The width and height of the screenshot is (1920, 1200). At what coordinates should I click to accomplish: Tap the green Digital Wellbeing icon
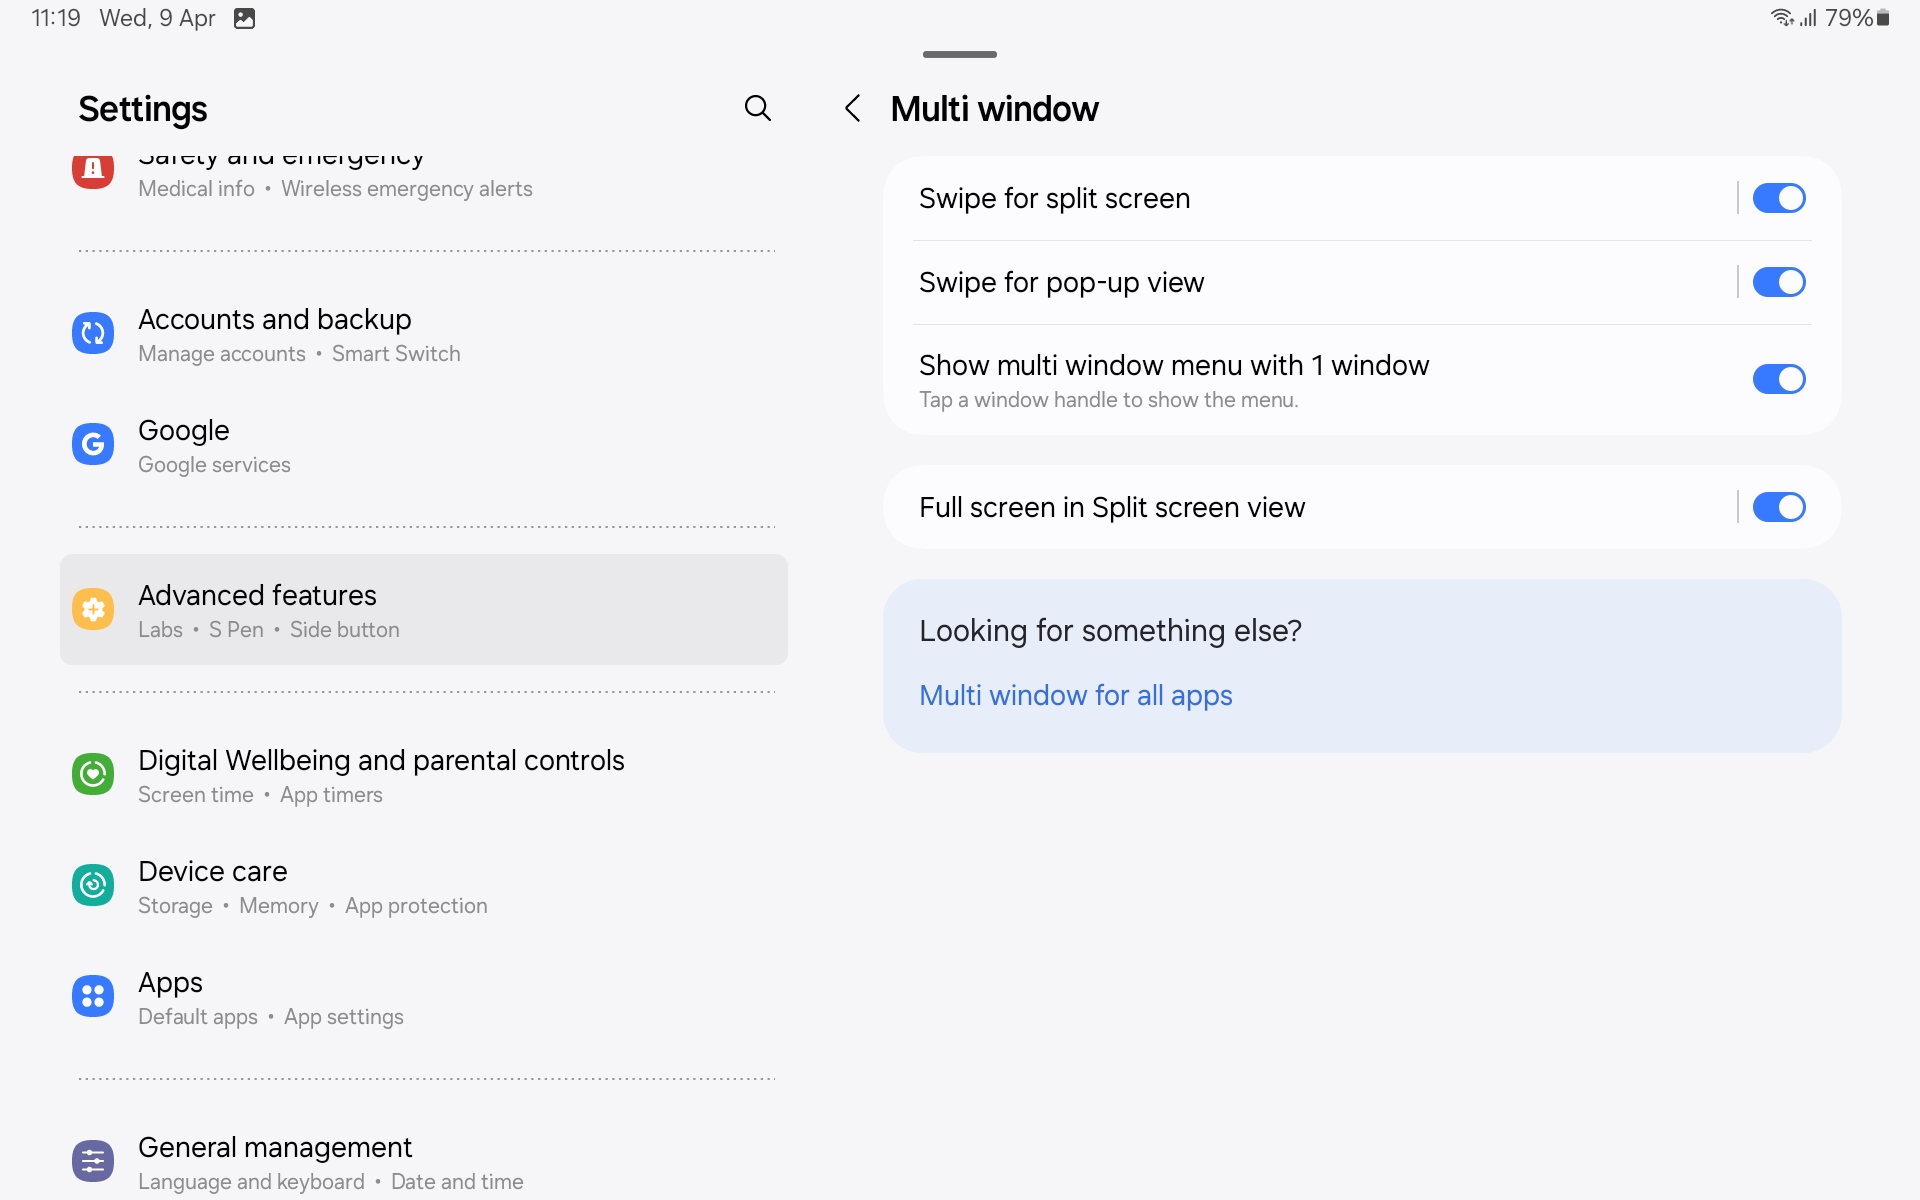(93, 774)
